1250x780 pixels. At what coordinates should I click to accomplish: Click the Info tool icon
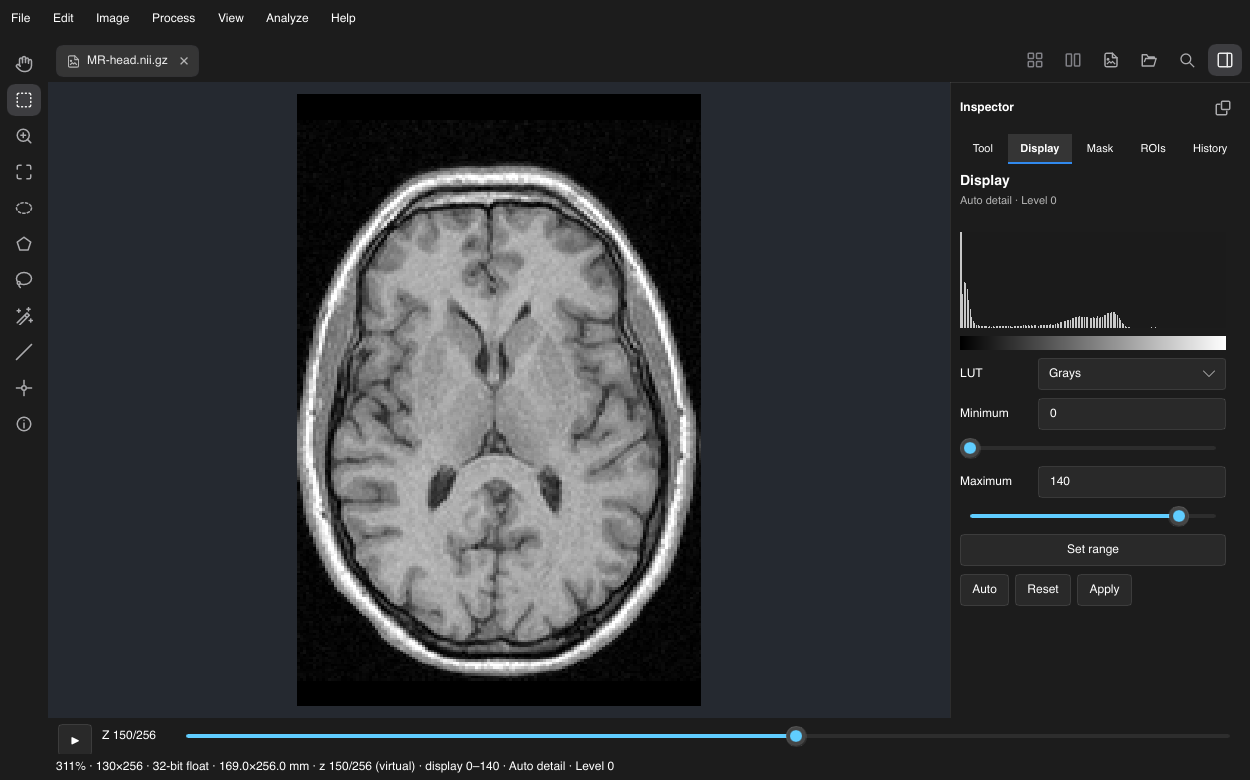(24, 424)
